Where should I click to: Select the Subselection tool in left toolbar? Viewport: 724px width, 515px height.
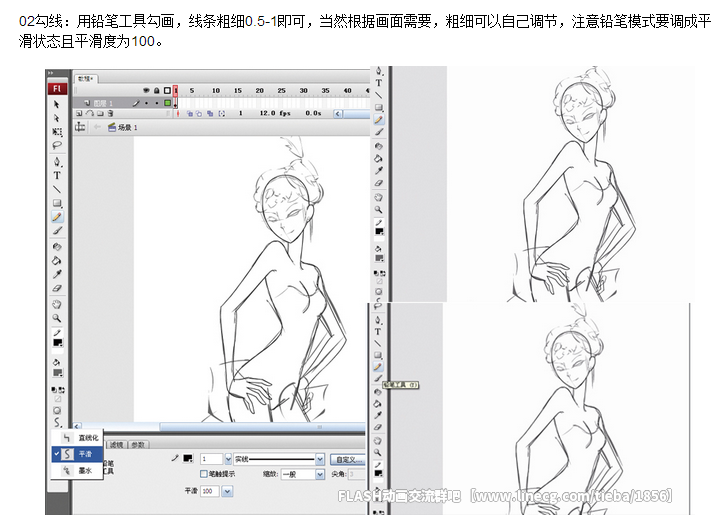tap(57, 118)
